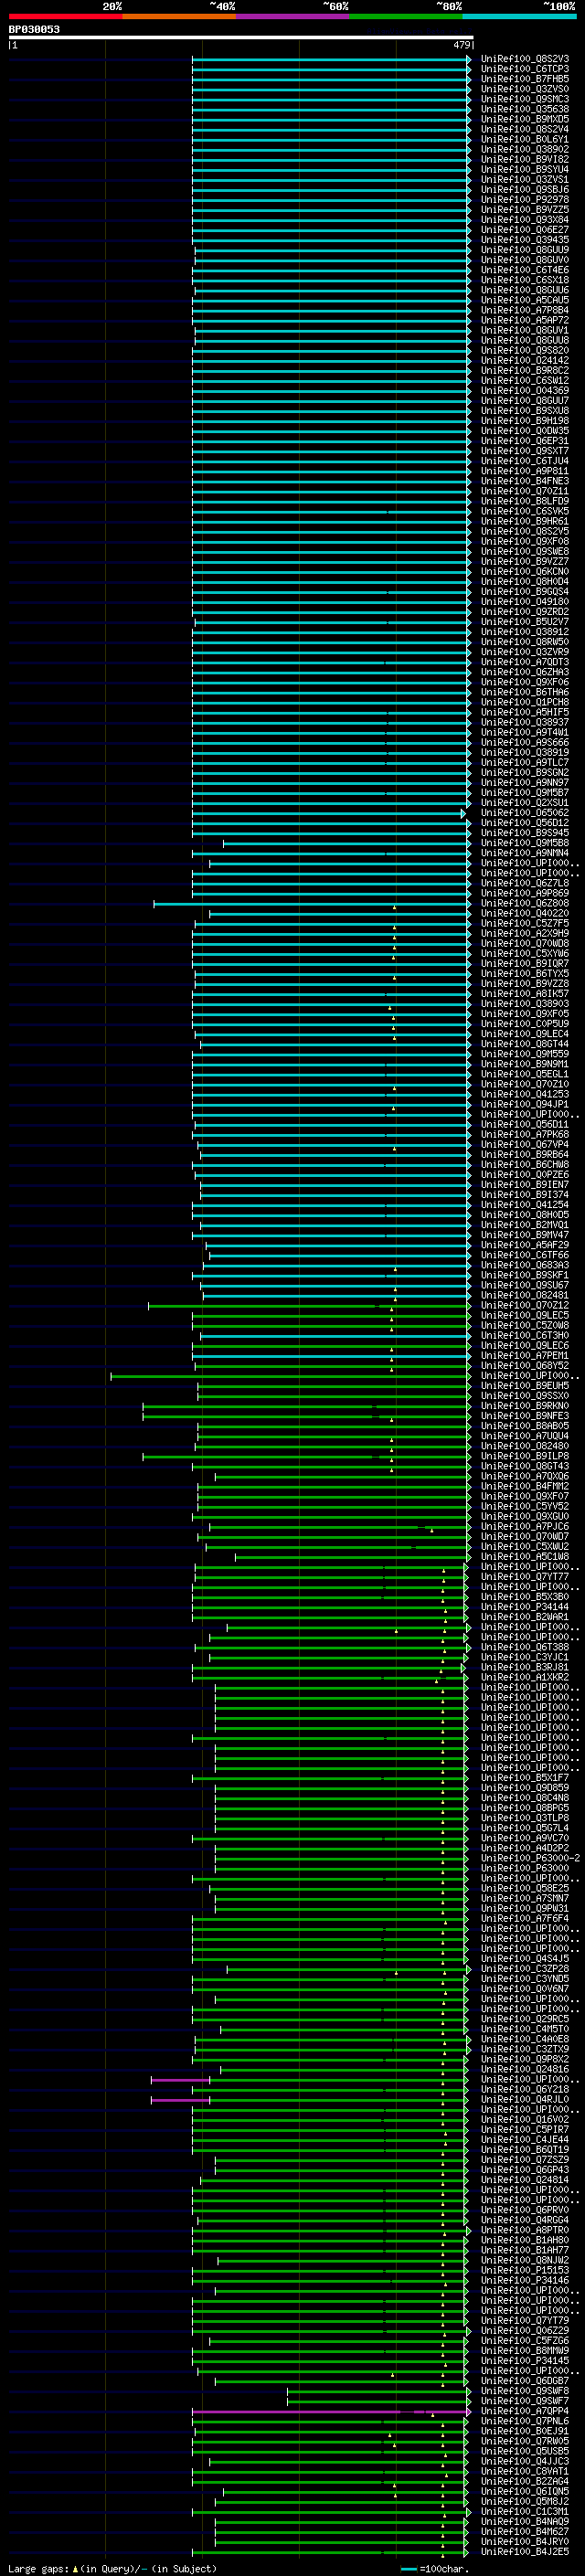Image resolution: width=585 pixels, height=2576 pixels.
Task: Click the query end position 479
Action: coord(462,45)
